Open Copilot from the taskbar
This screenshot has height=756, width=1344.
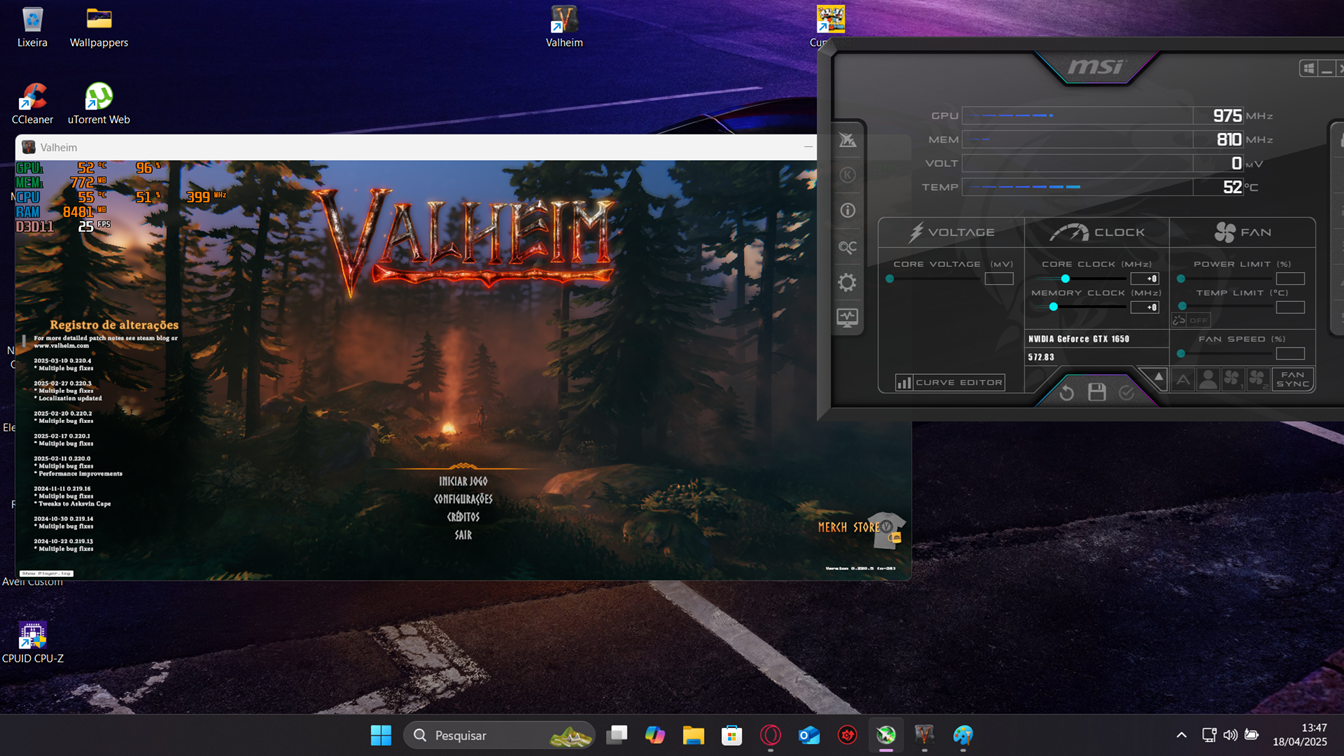tap(655, 735)
